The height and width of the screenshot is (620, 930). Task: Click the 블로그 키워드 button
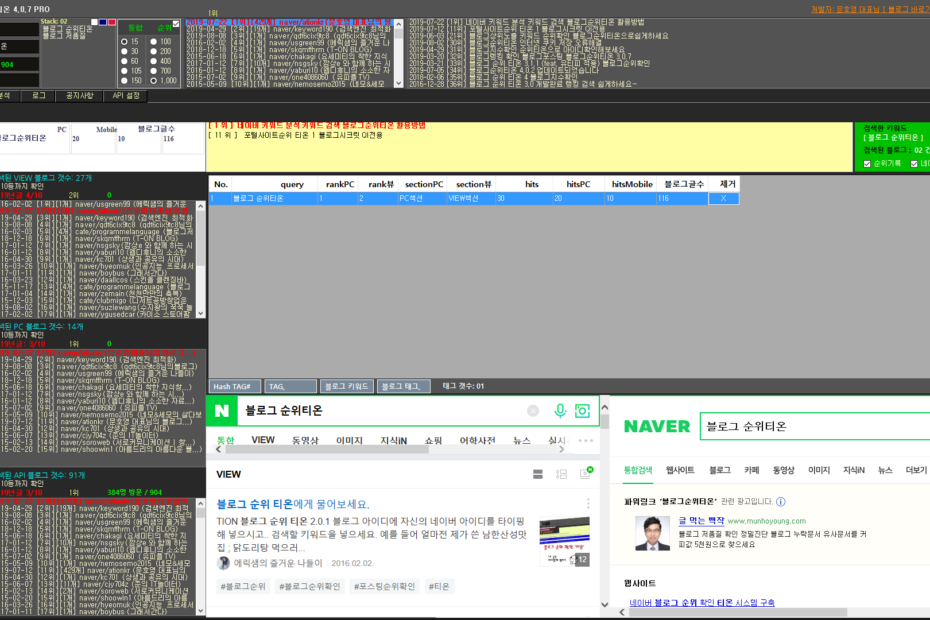[x=347, y=386]
